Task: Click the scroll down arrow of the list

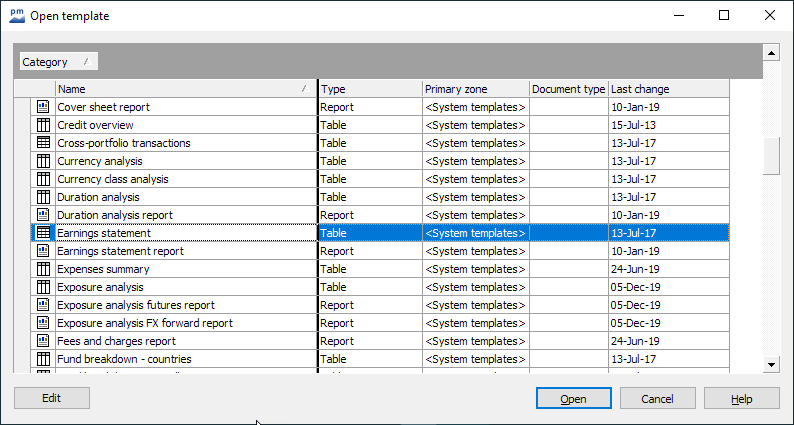Action: coord(771,365)
